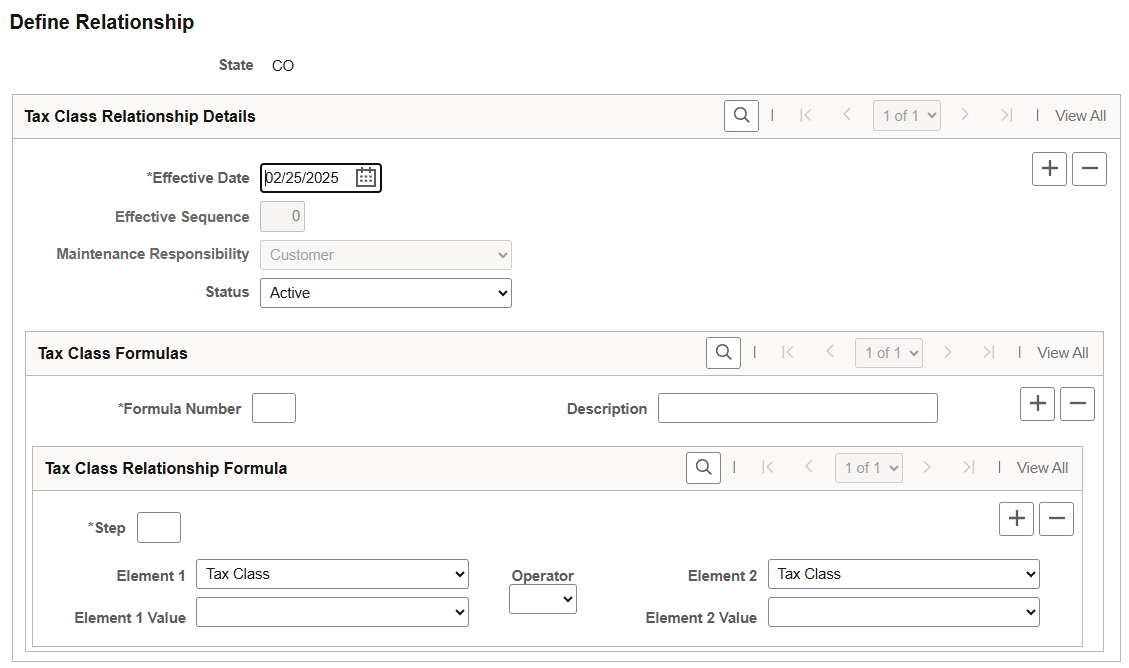Viewport: 1129px width, 668px height.
Task: Delete the Step row in Relationship Formula
Action: click(x=1056, y=519)
